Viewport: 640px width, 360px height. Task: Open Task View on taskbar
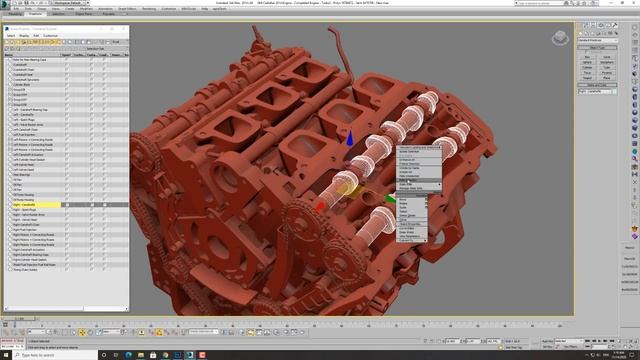pyautogui.click(x=116, y=355)
